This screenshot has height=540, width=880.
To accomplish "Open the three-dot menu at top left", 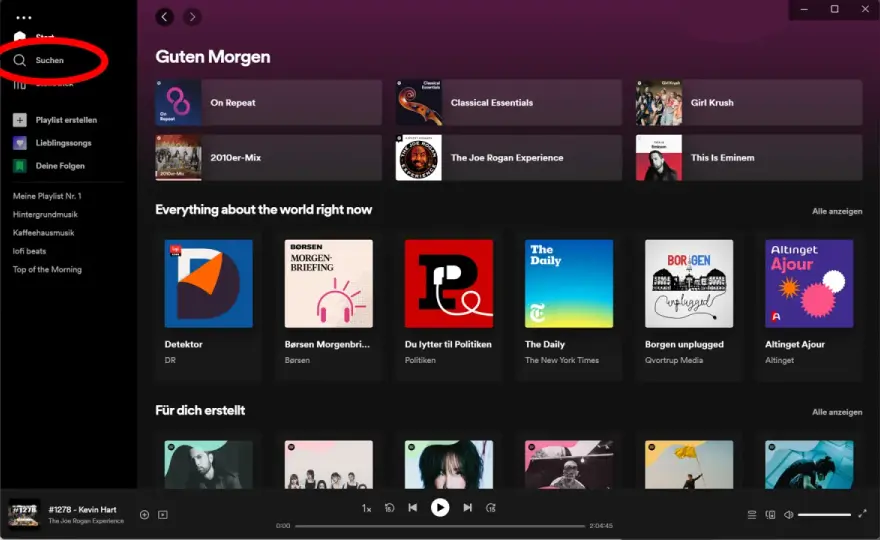I will (24, 18).
